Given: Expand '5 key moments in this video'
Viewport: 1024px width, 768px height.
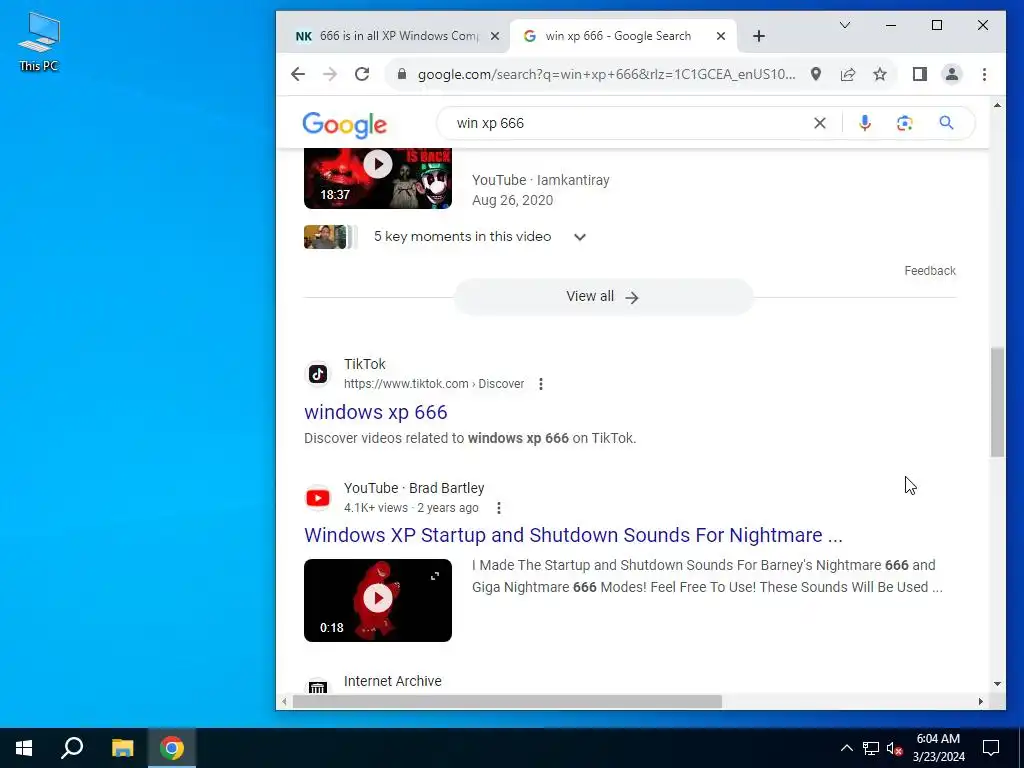Looking at the screenshot, I should [x=580, y=237].
